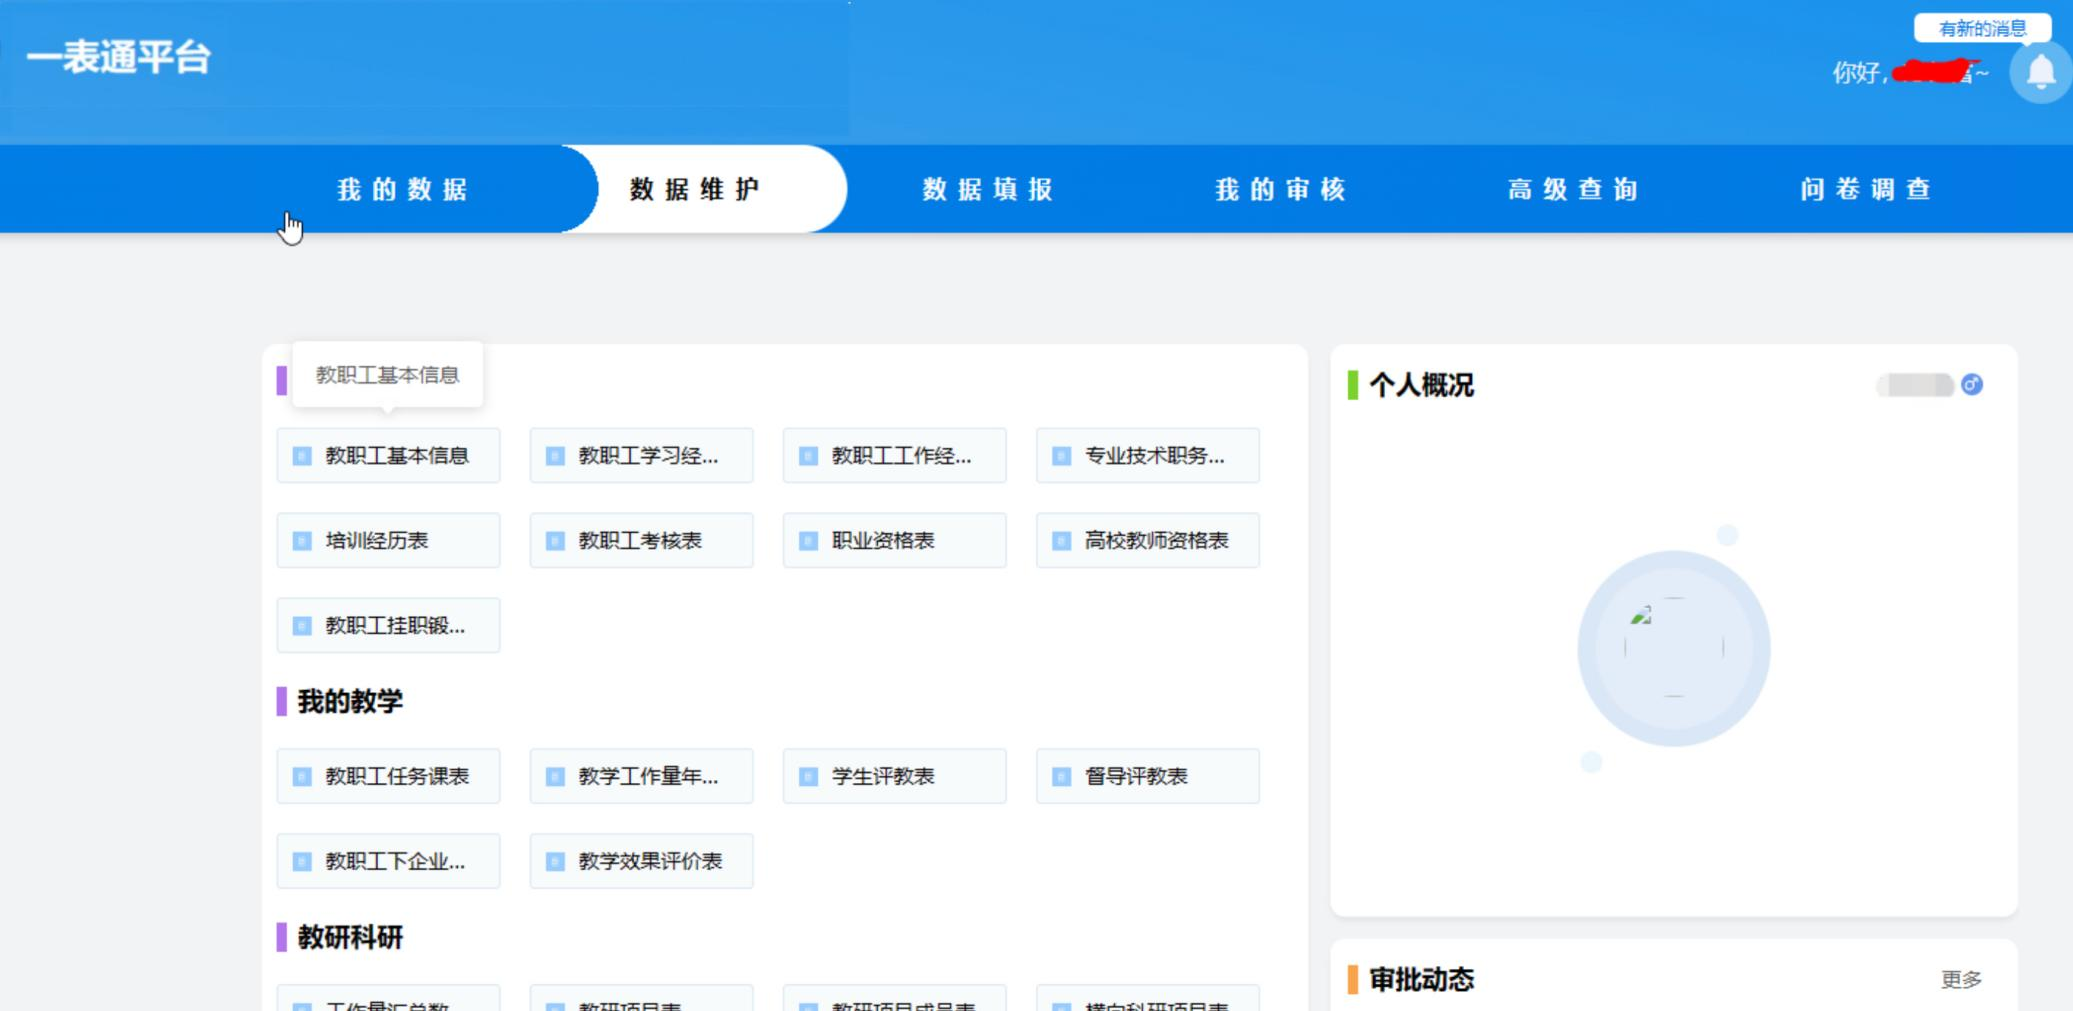Switch to the 数据填报 tab
Image resolution: width=2073 pixels, height=1011 pixels.
coord(987,189)
